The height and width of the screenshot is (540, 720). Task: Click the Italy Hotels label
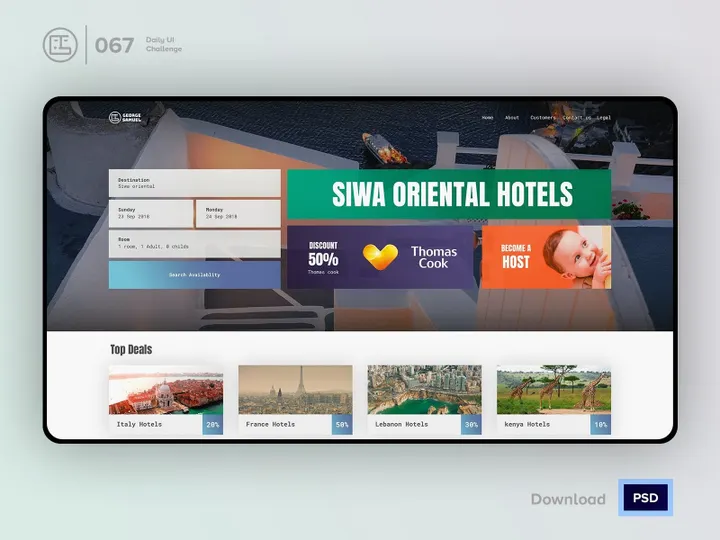point(139,424)
